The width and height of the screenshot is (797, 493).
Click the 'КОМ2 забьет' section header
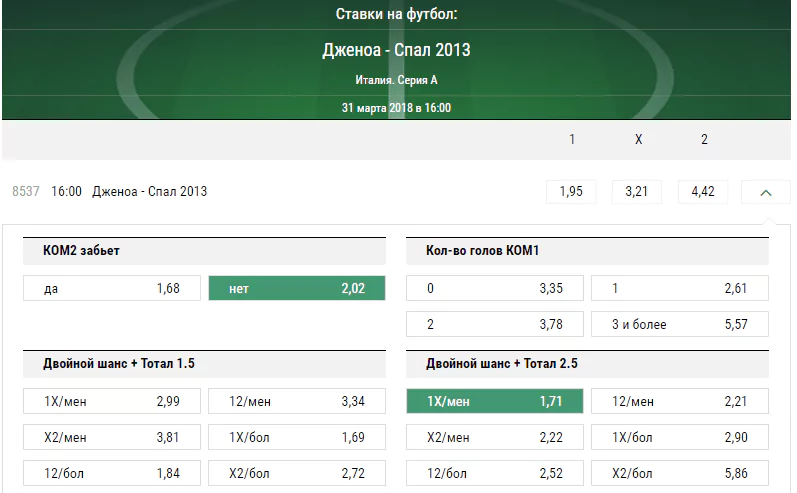tap(204, 251)
